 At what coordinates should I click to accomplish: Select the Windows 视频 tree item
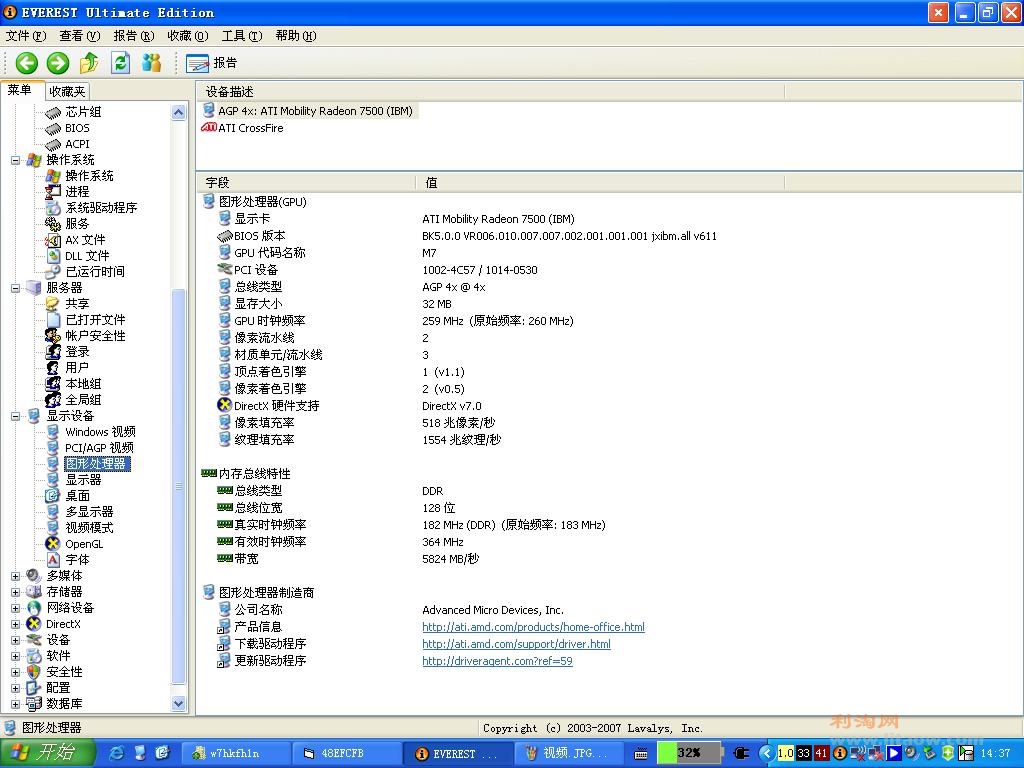coord(100,432)
